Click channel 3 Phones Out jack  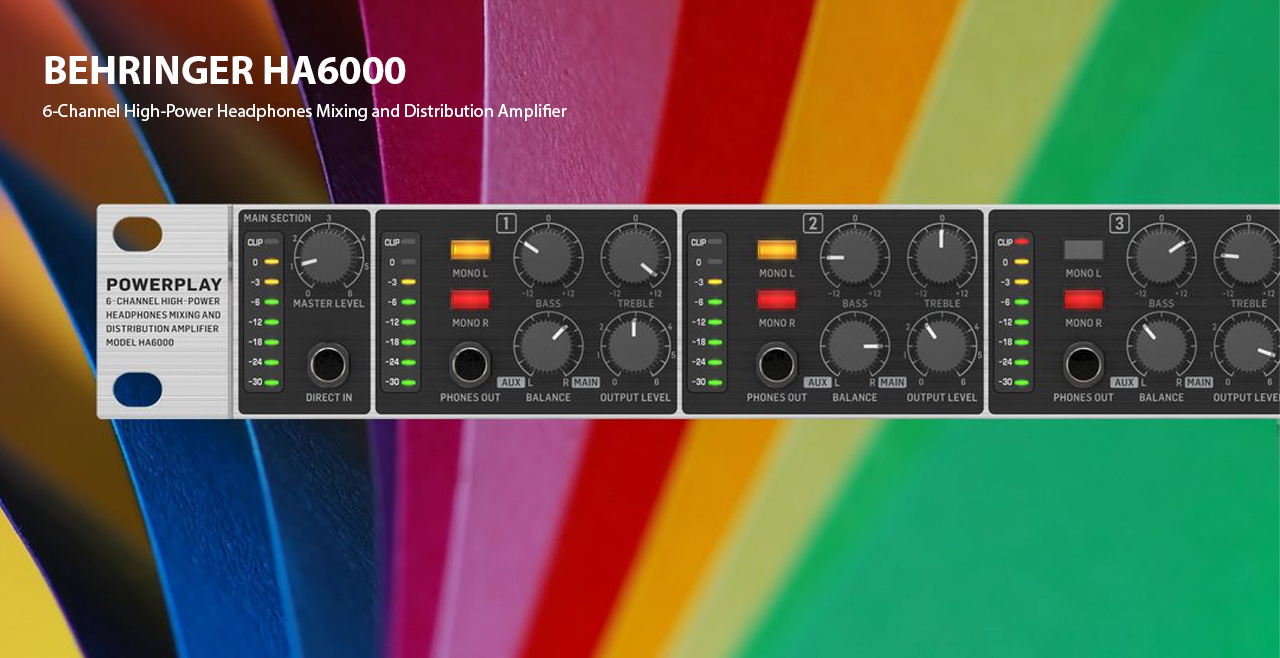click(1084, 365)
